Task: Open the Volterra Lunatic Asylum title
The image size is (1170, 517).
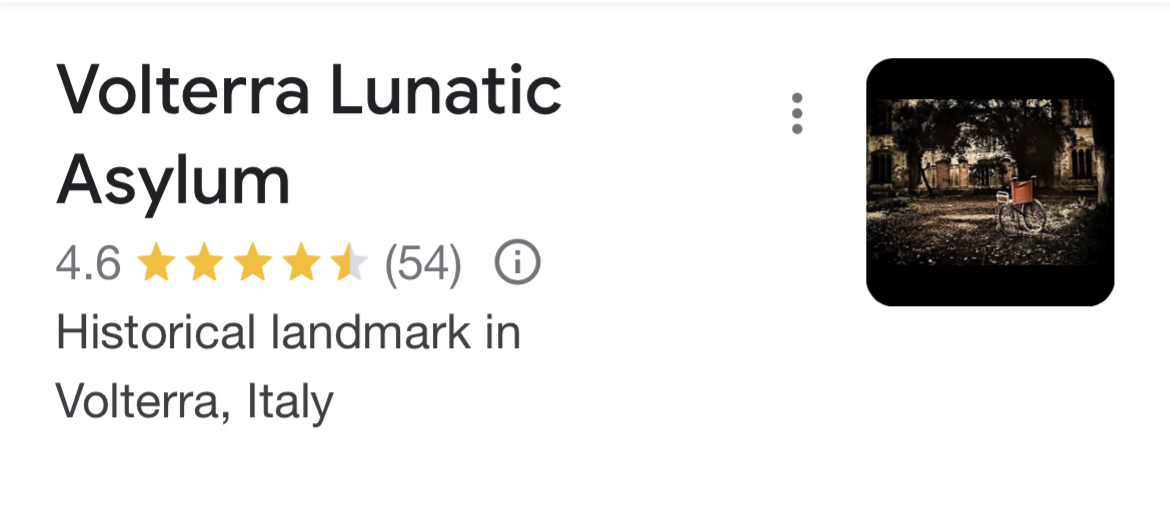Action: click(x=309, y=136)
